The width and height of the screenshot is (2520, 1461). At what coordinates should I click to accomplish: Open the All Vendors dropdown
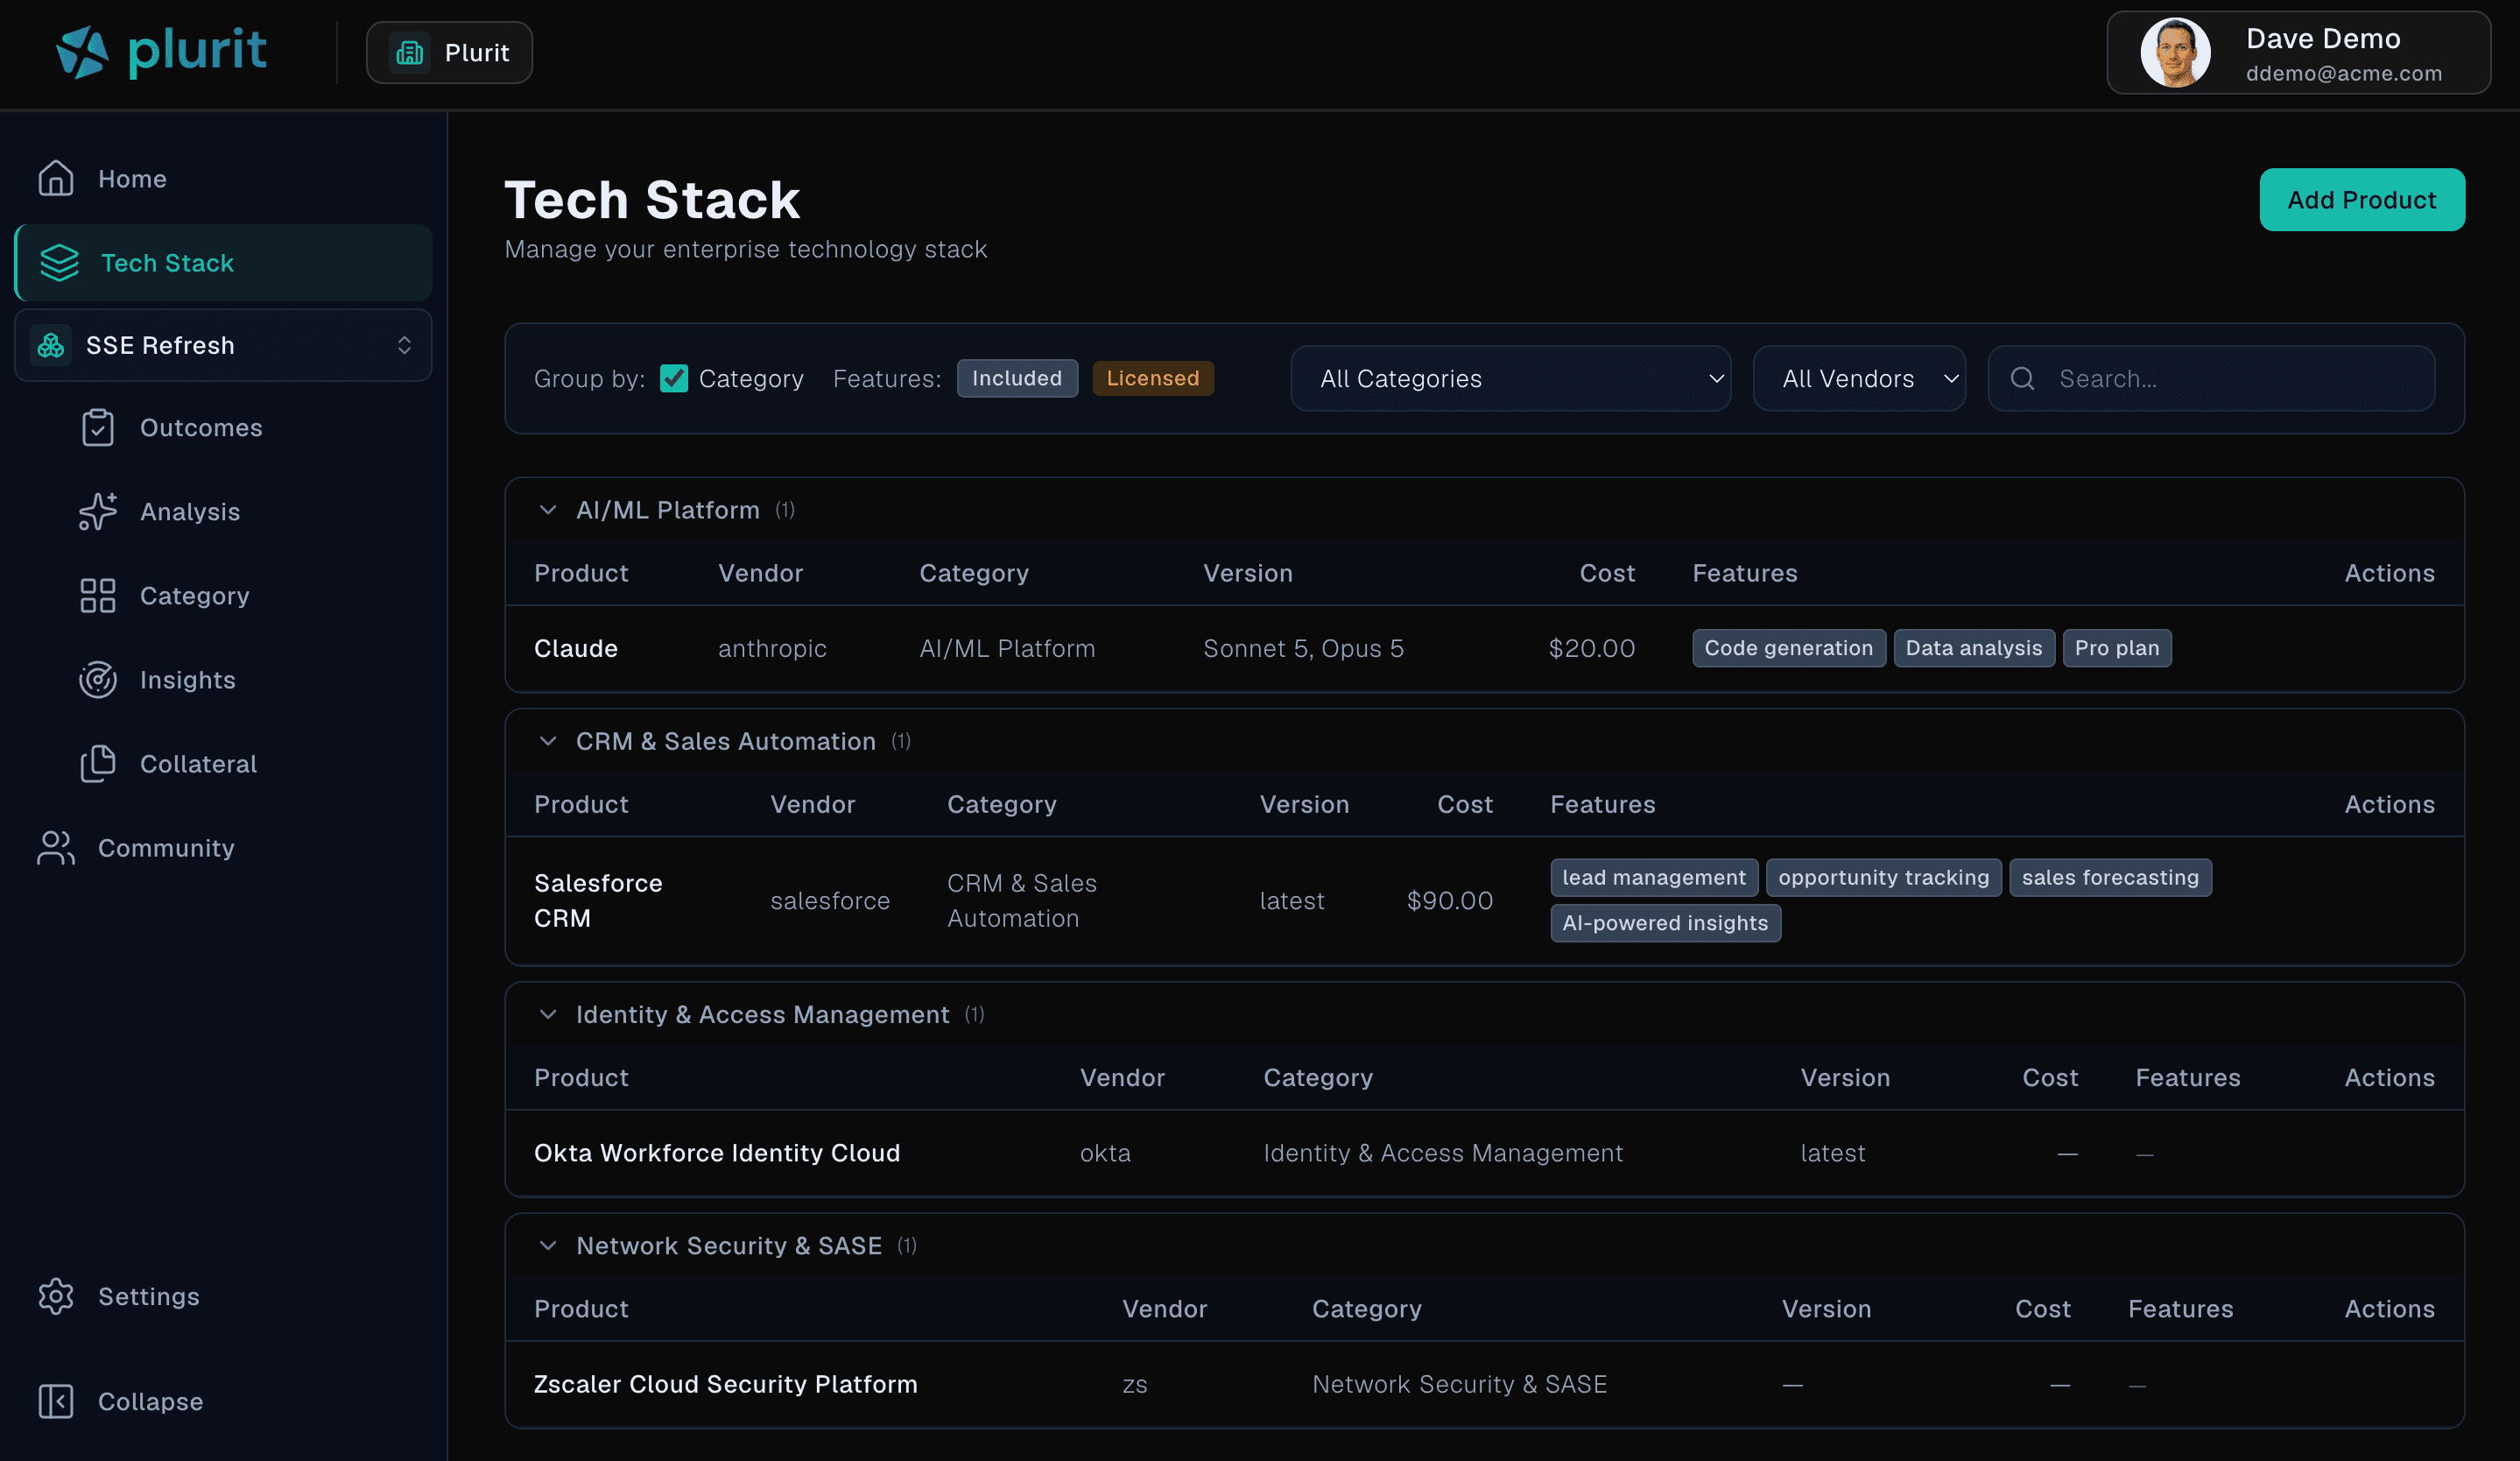(1860, 379)
